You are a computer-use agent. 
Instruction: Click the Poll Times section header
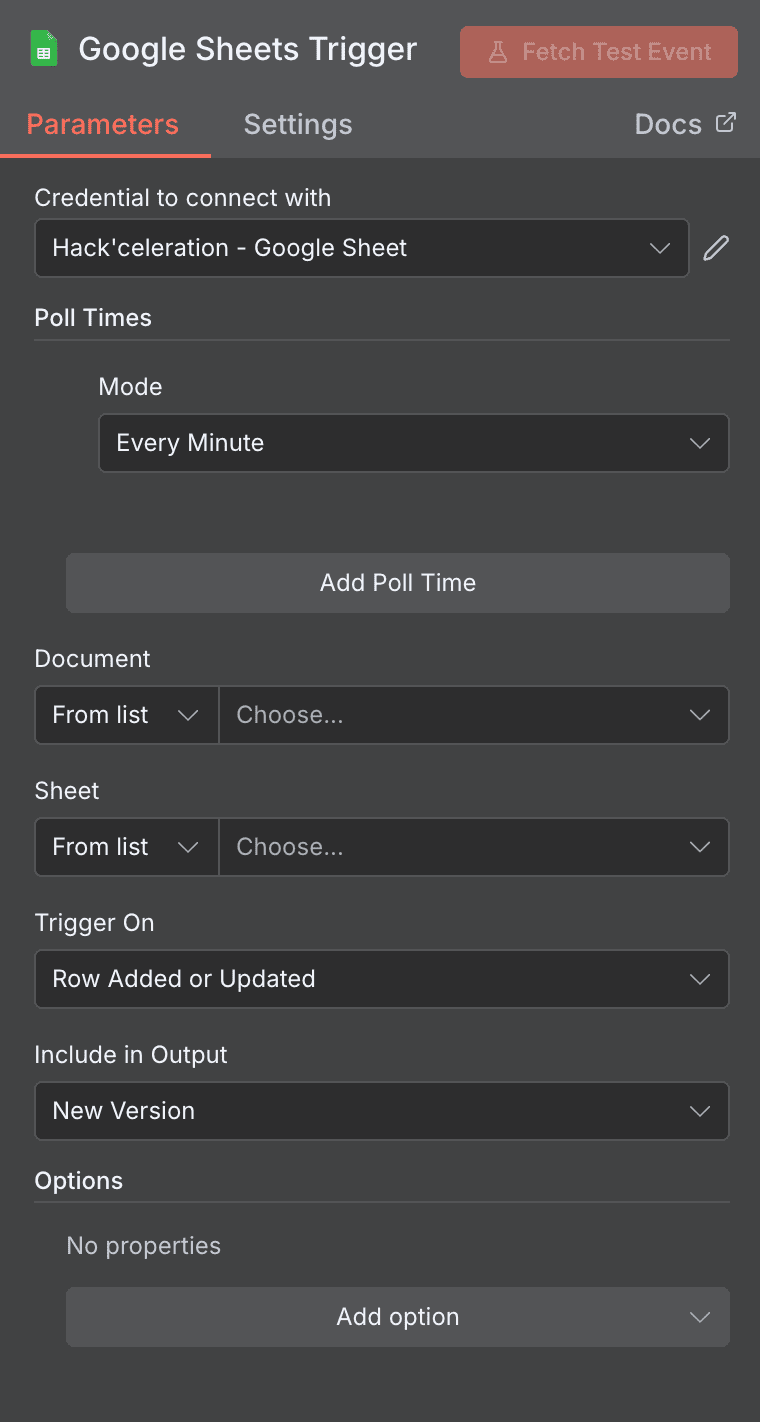point(93,317)
